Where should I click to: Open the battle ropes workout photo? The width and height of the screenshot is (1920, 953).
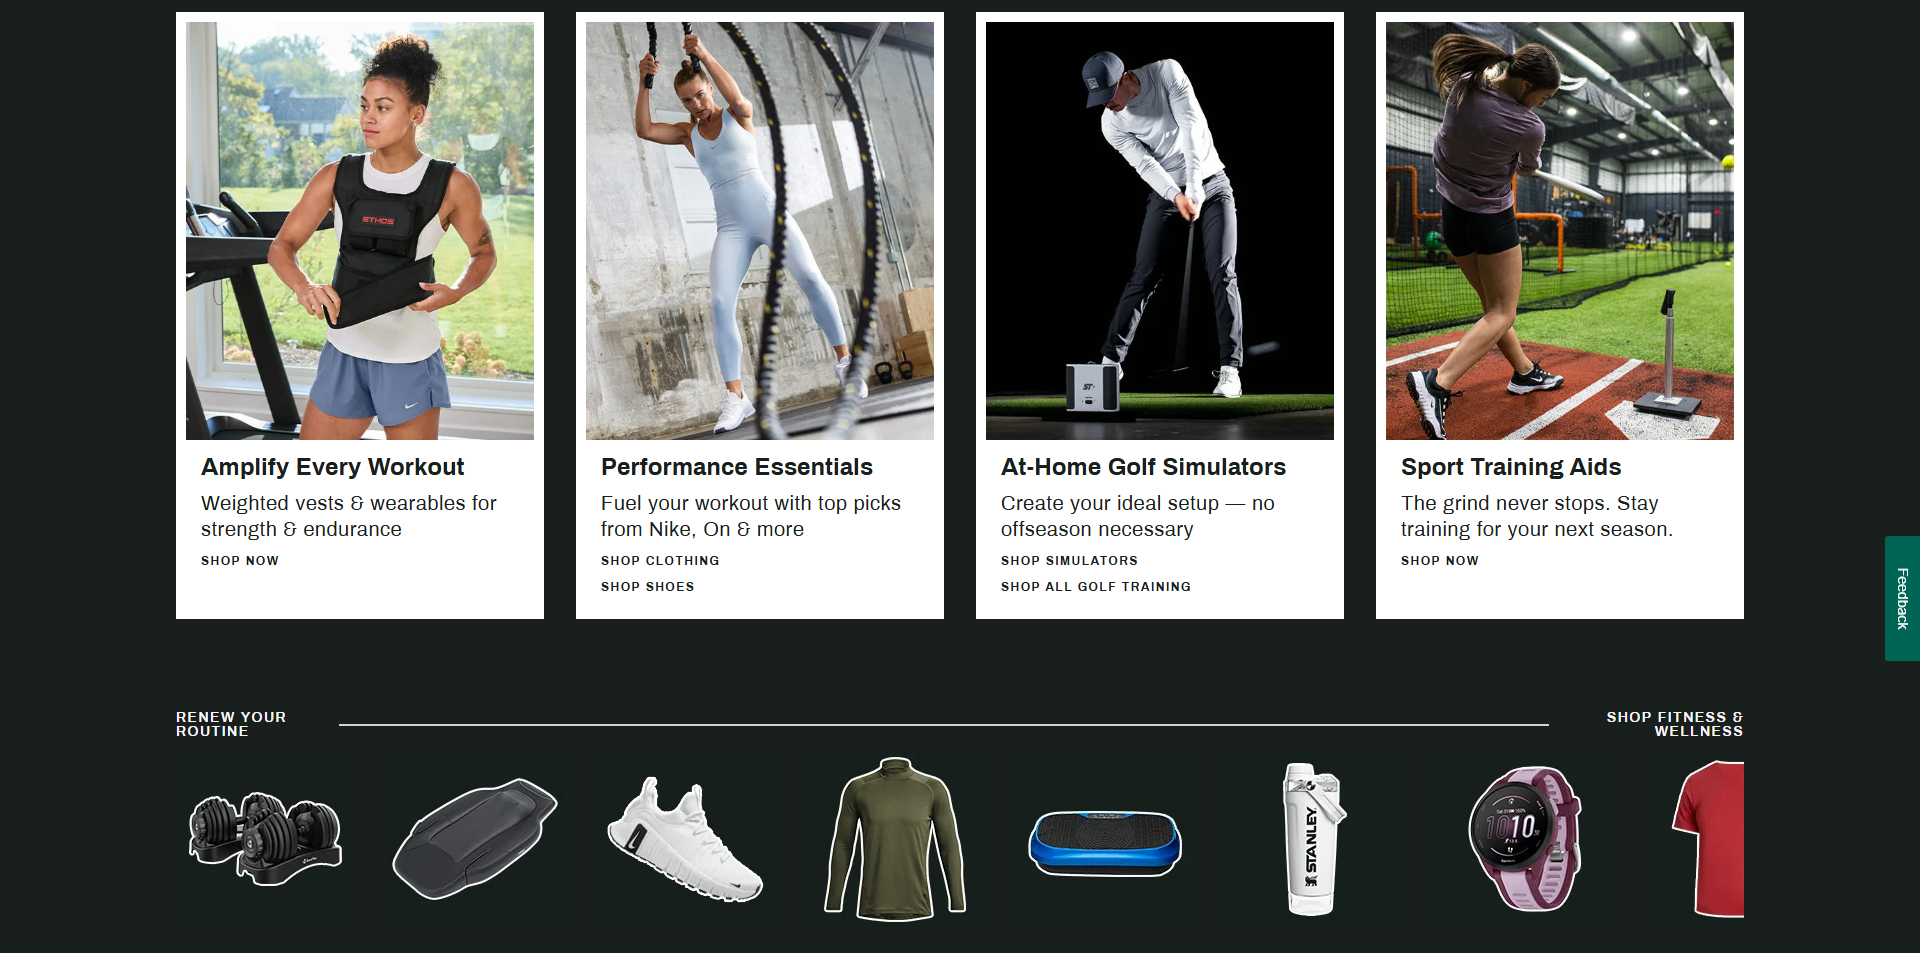click(760, 231)
